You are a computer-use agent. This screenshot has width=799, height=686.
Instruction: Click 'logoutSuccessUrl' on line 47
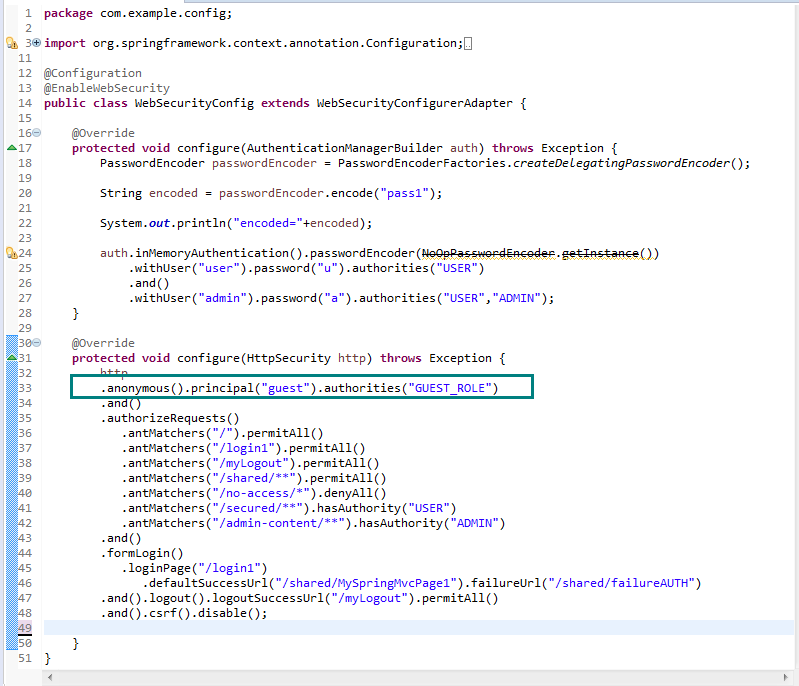click(268, 598)
